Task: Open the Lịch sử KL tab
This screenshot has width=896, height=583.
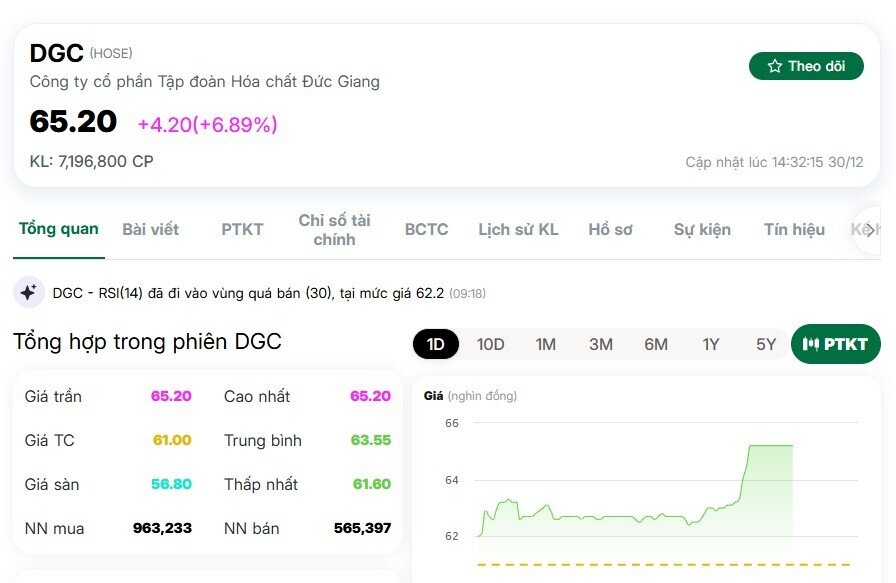Action: coord(518,230)
